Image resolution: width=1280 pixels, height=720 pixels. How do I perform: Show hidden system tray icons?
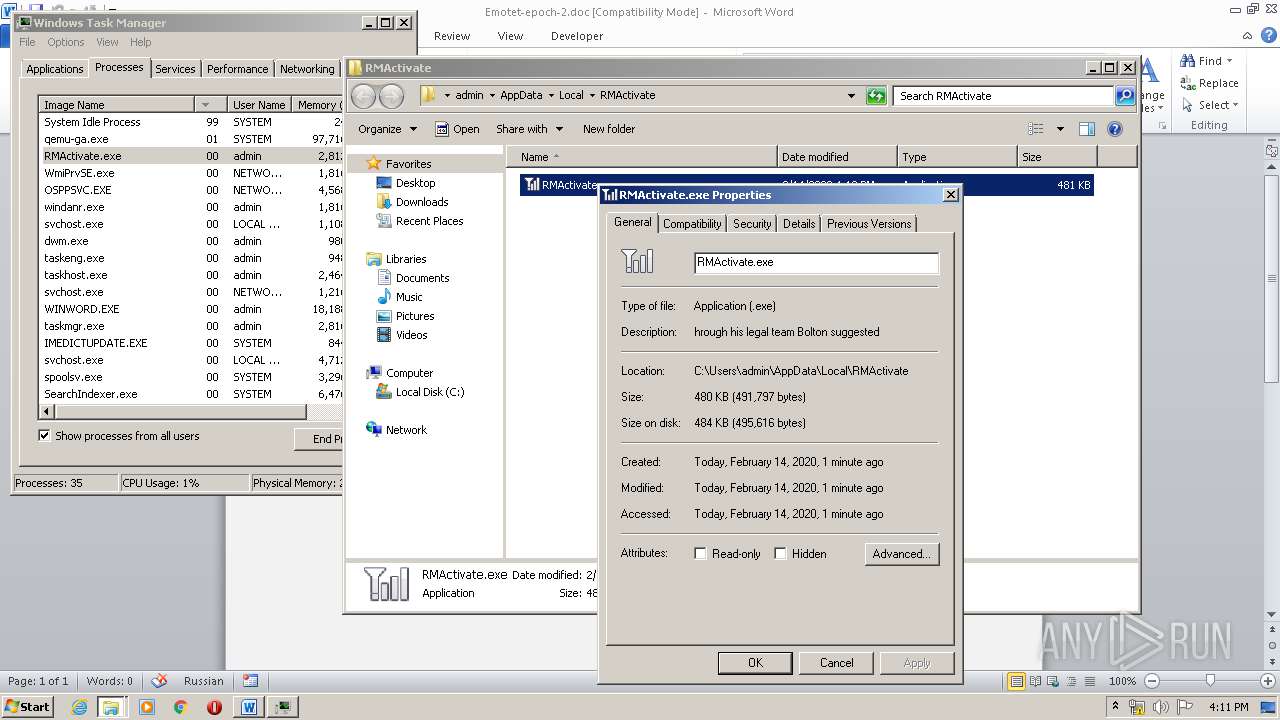pyautogui.click(x=1116, y=707)
